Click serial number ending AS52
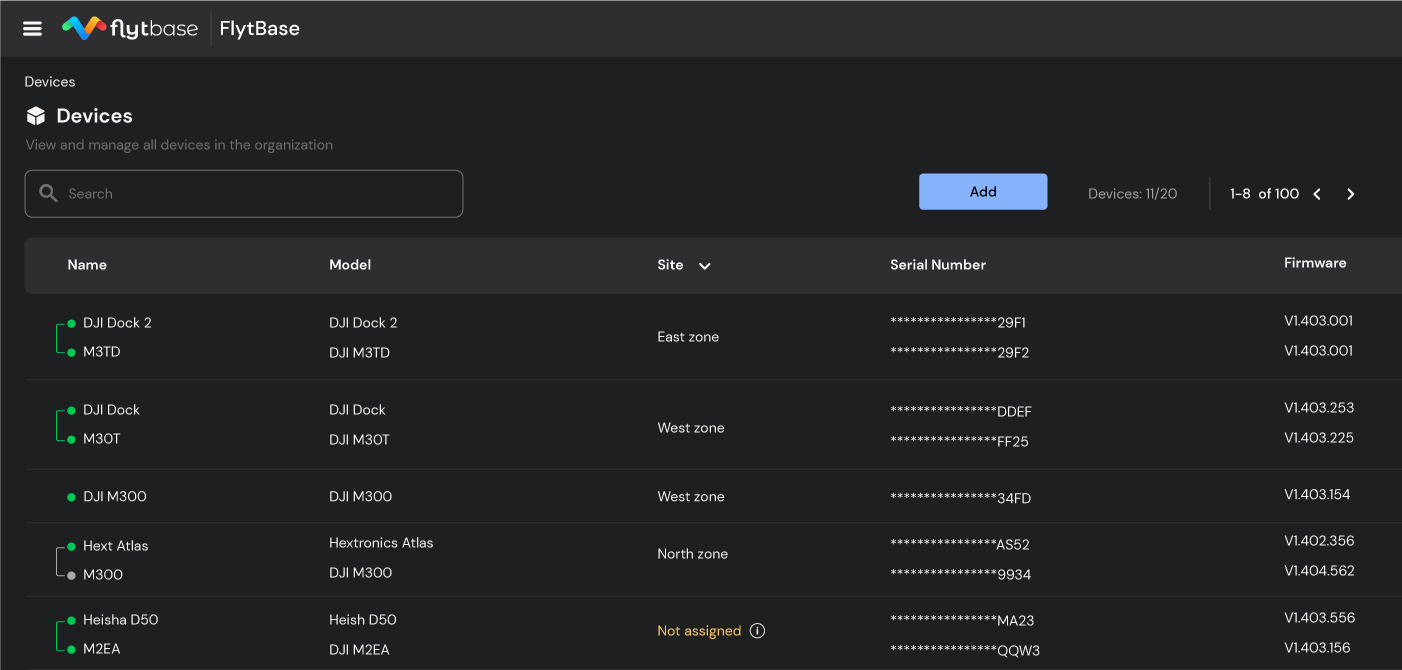Image resolution: width=1402 pixels, height=670 pixels. pos(960,545)
